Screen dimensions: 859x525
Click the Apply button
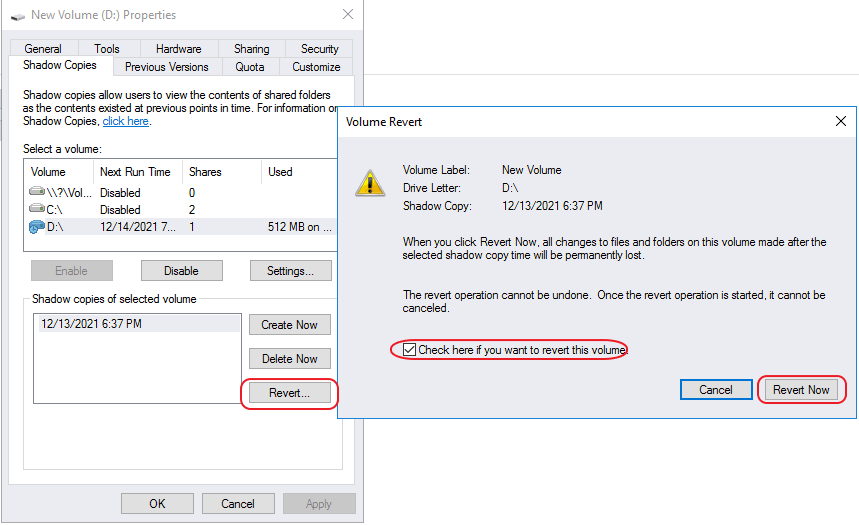(319, 504)
